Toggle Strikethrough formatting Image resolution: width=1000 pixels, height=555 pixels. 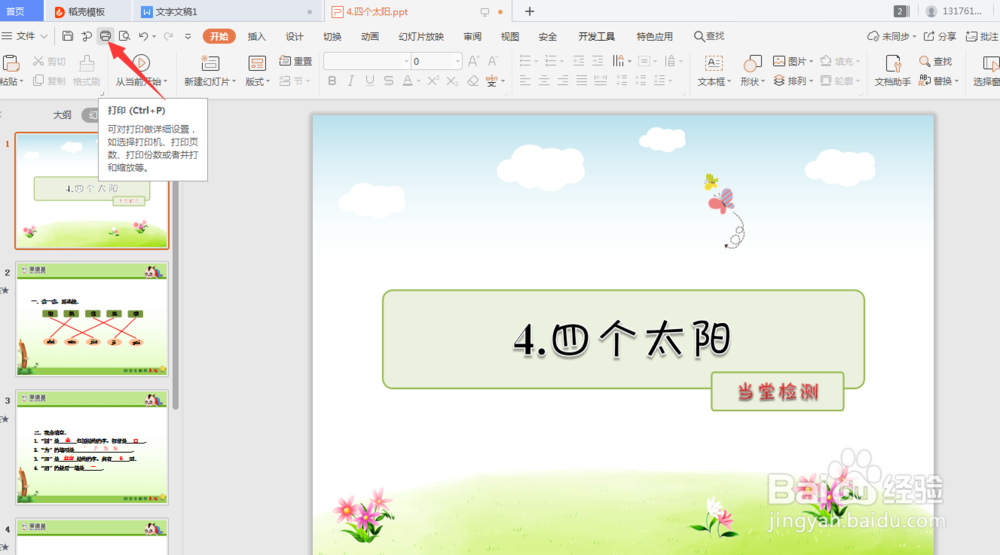point(388,81)
